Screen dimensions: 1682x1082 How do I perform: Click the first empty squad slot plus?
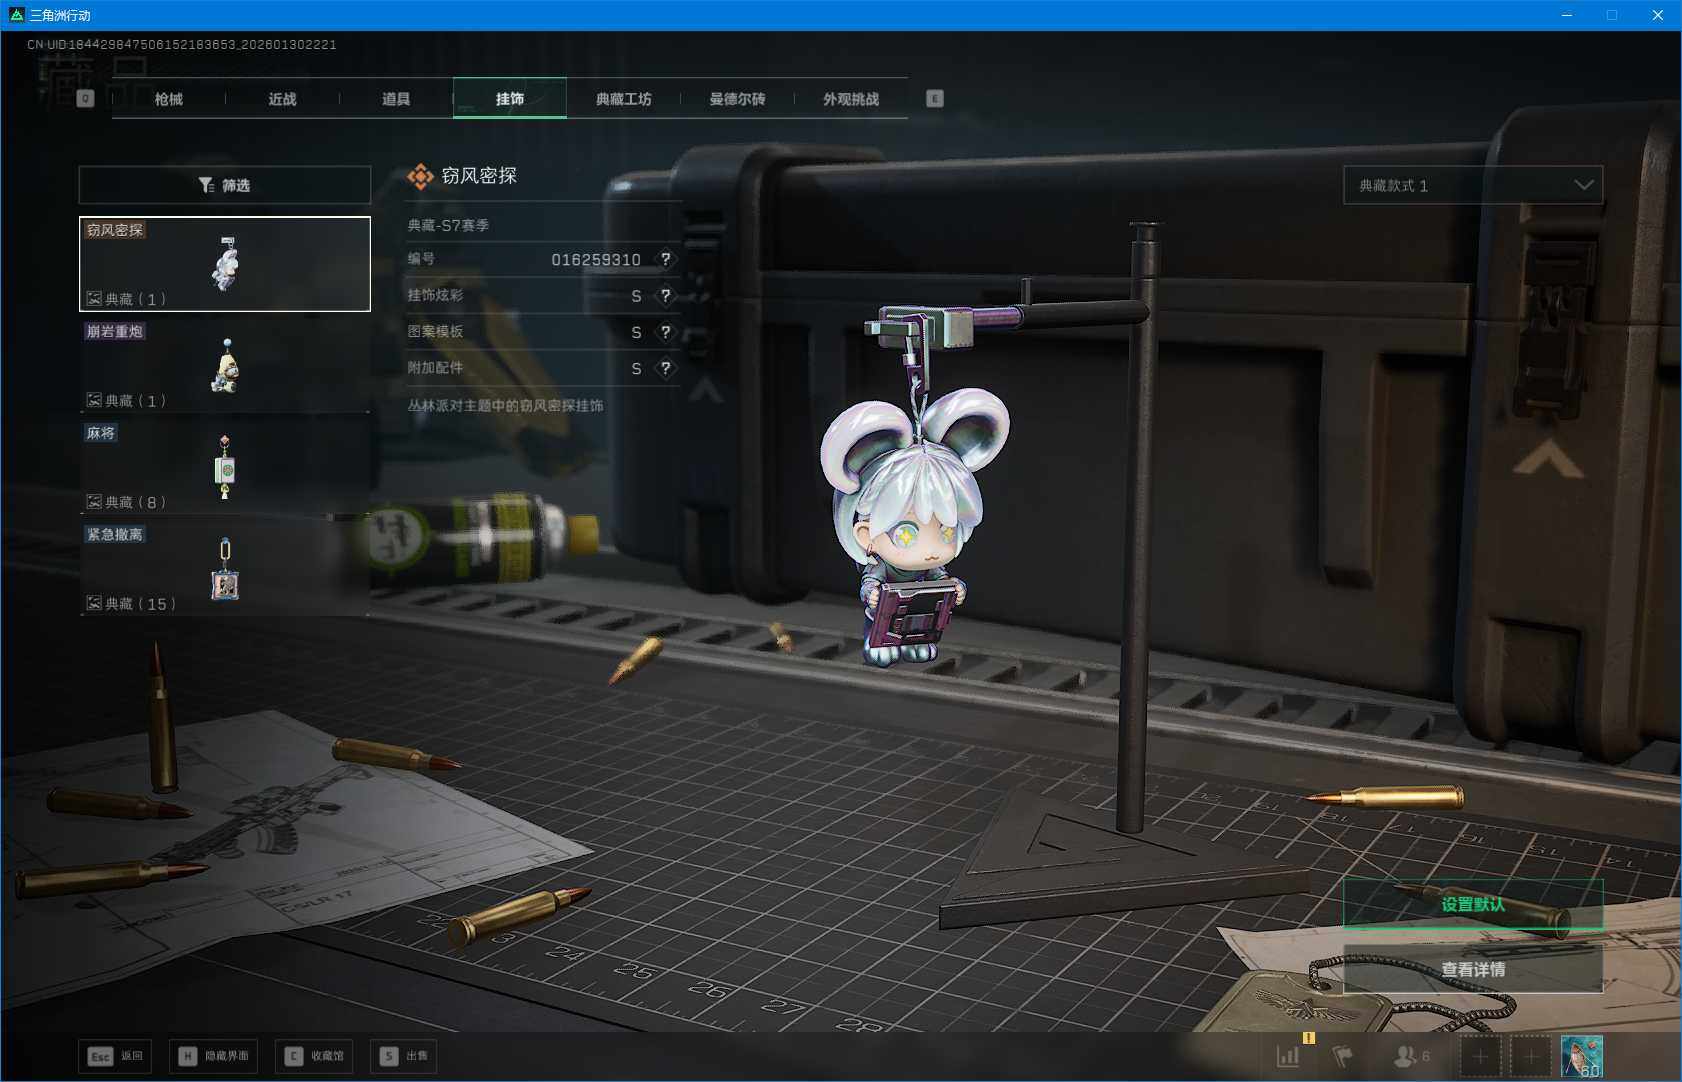(x=1480, y=1056)
